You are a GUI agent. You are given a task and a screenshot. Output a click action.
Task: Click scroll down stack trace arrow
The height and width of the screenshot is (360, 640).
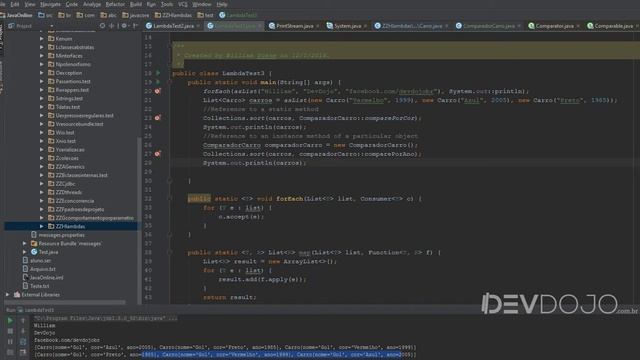pos(23,331)
